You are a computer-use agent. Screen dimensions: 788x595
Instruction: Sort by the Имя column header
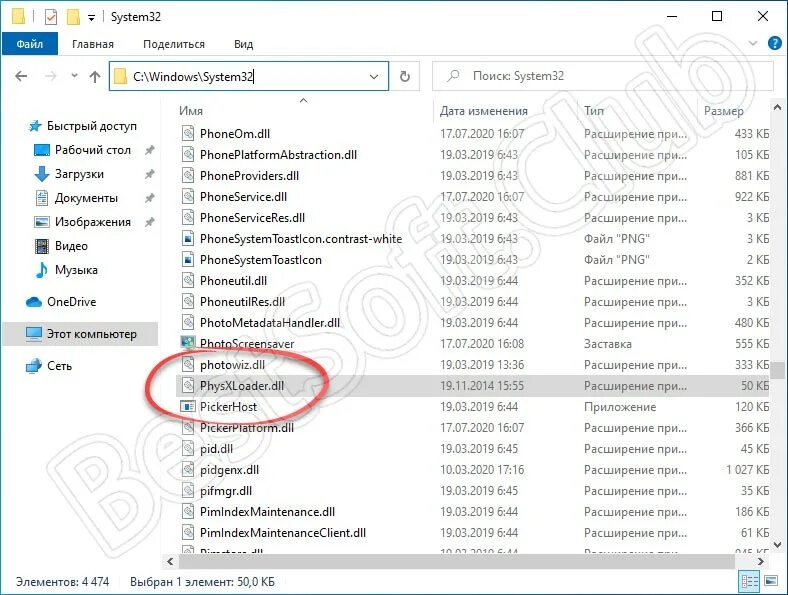(x=191, y=111)
